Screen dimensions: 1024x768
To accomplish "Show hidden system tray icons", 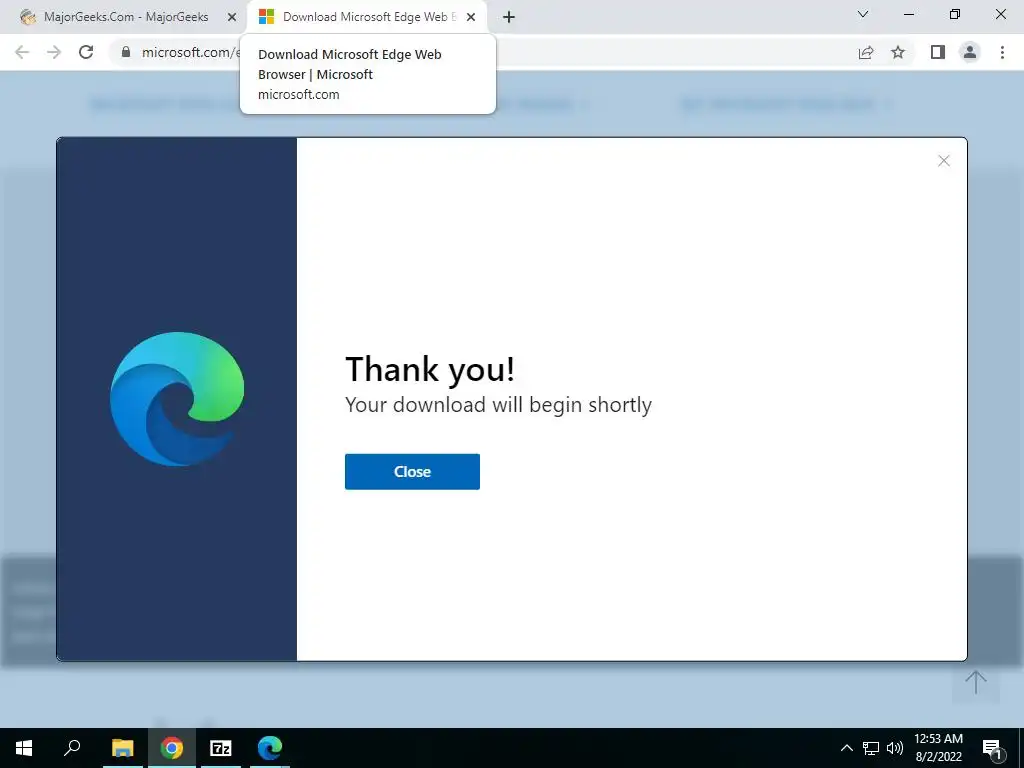I will (x=846, y=748).
